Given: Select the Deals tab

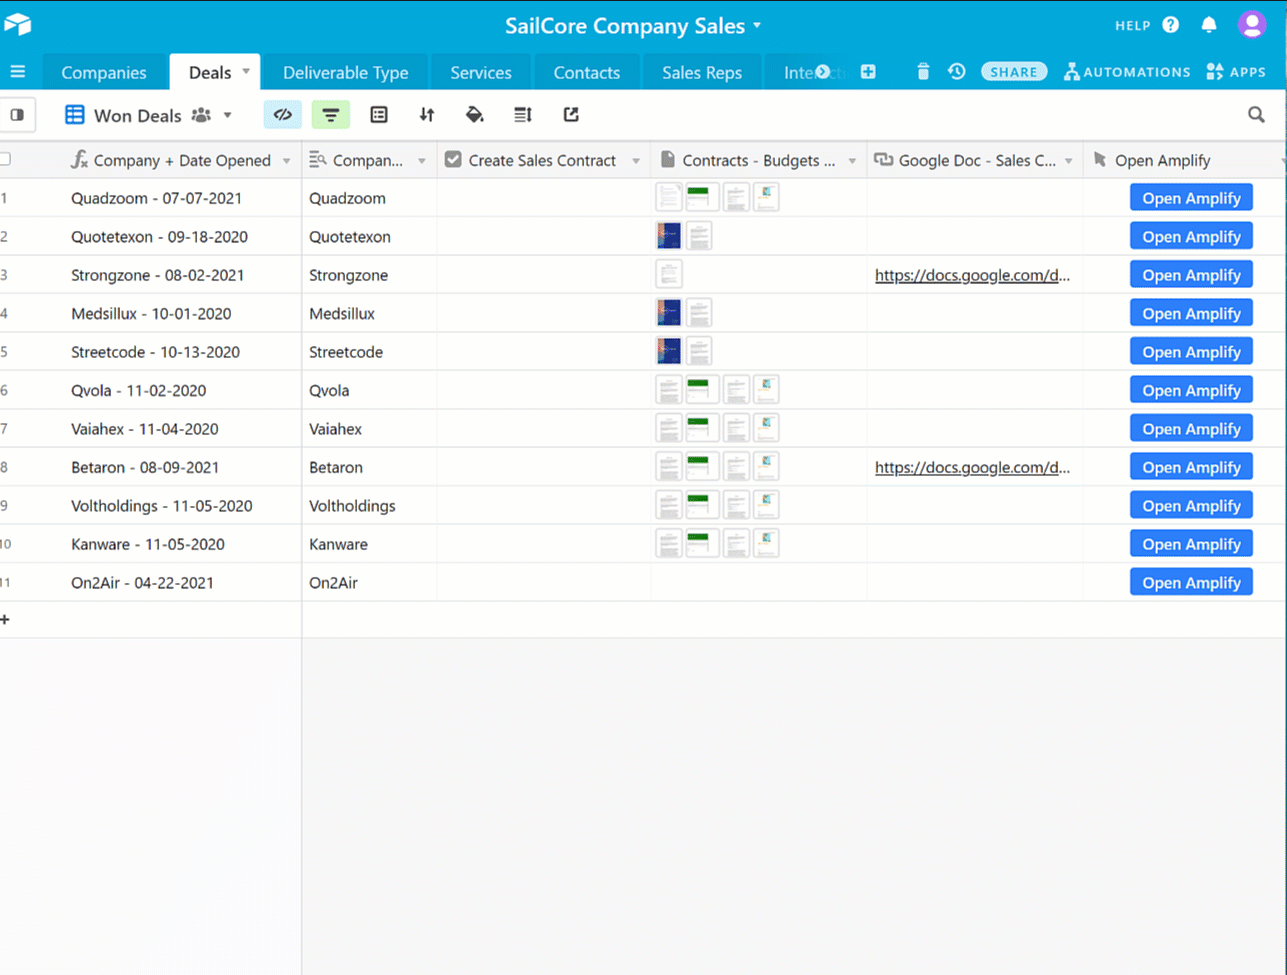Looking at the screenshot, I should click(210, 72).
